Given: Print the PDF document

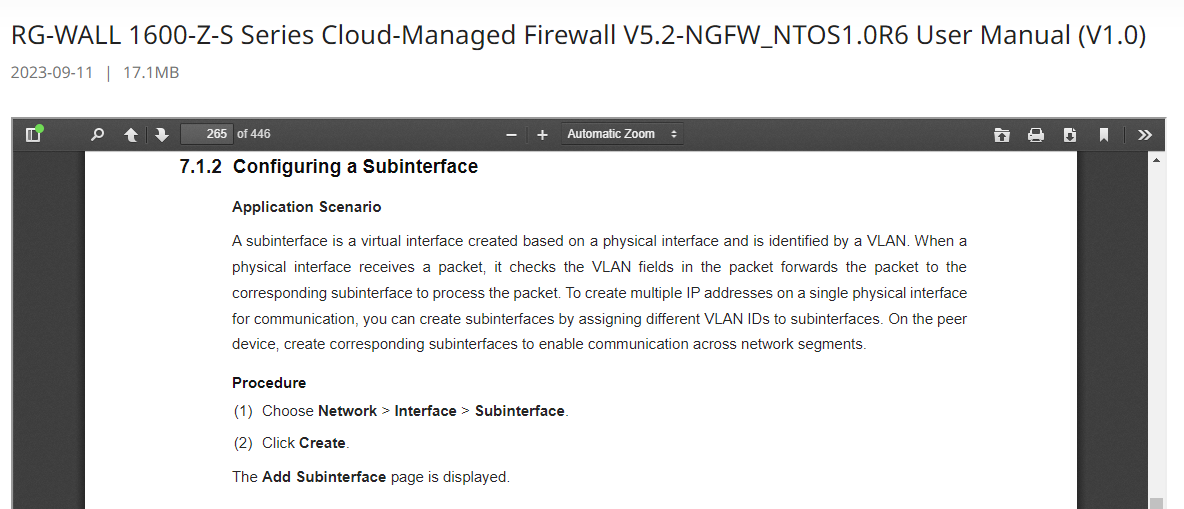Looking at the screenshot, I should click(1036, 134).
